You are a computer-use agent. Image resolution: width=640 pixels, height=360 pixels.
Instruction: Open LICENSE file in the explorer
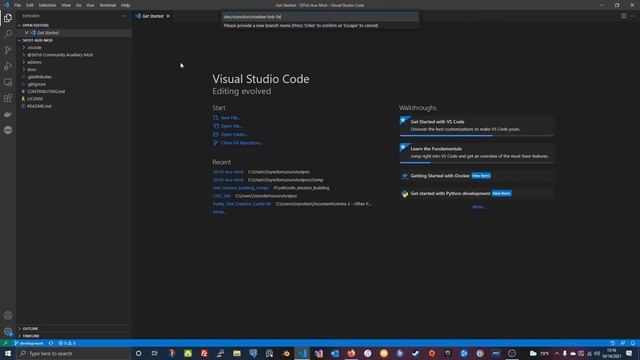tap(35, 99)
